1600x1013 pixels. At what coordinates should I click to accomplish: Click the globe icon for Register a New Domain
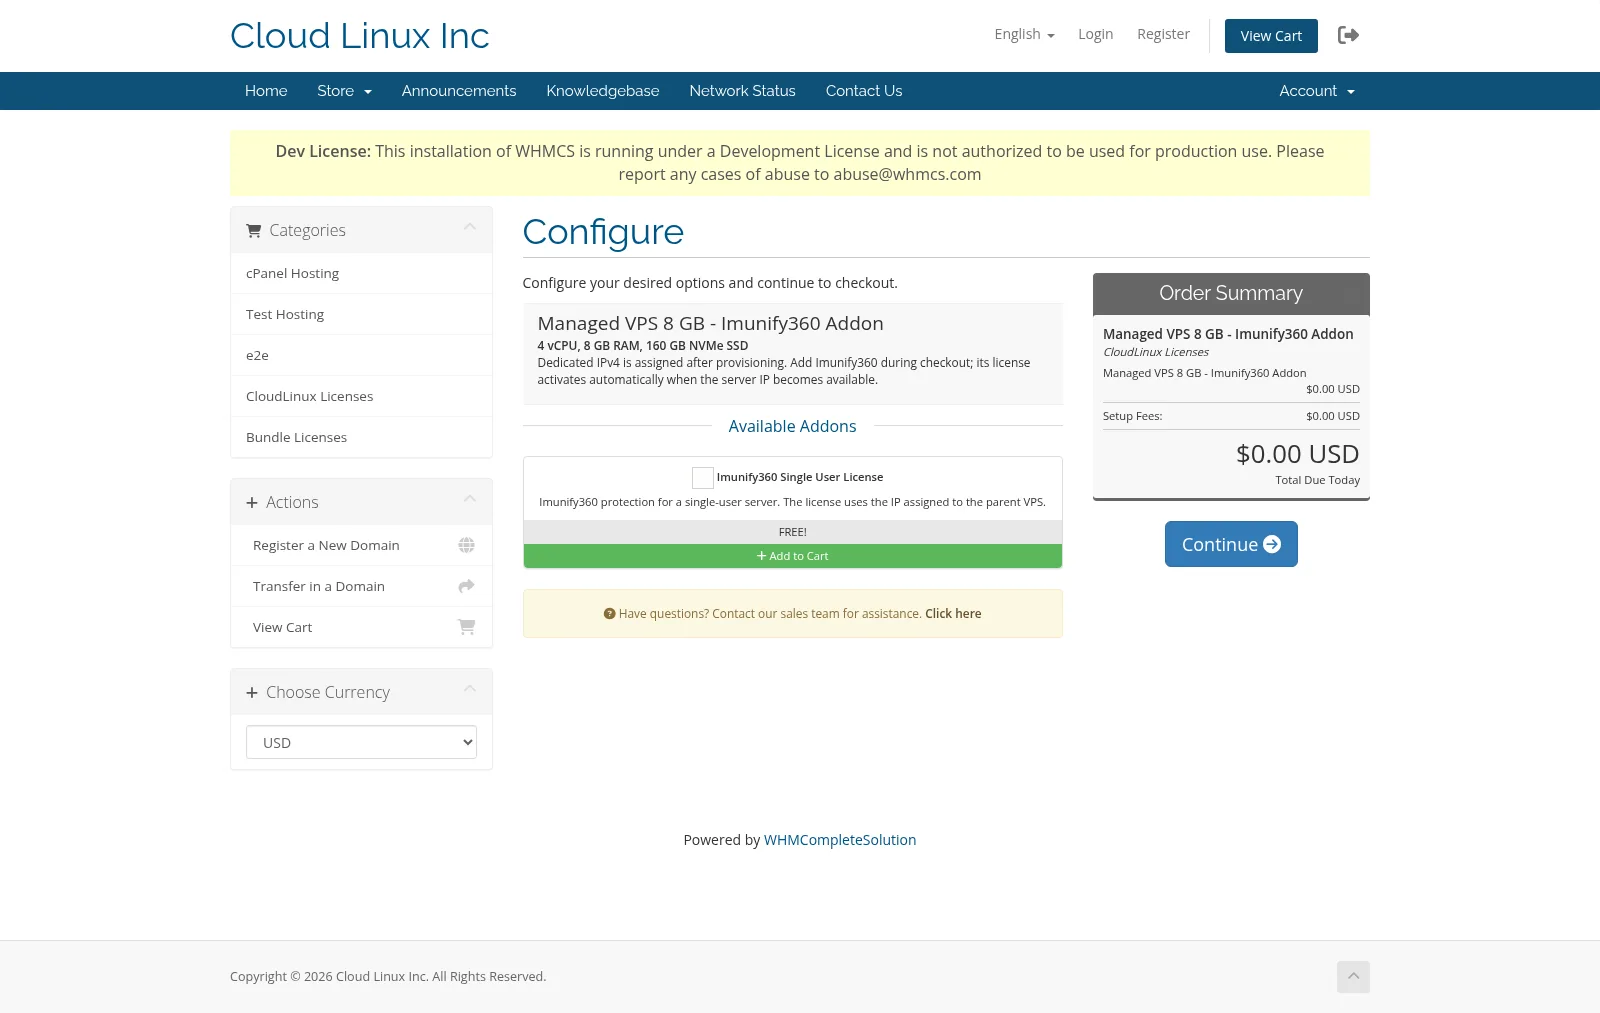click(466, 545)
